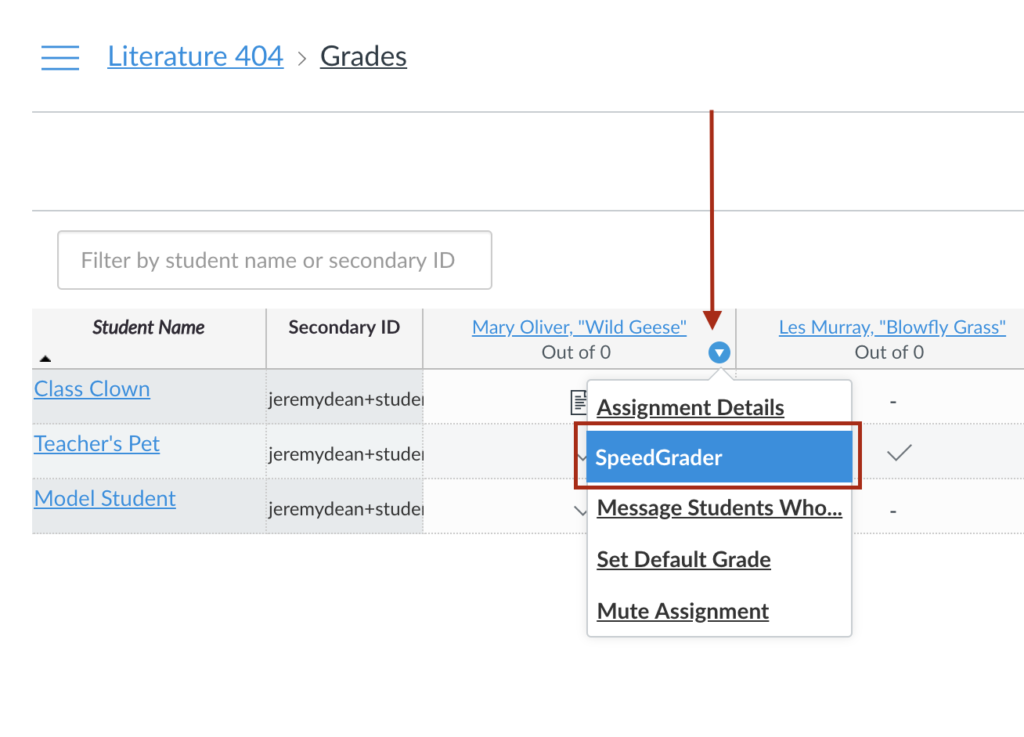Screen dimensions: 1024x737
Task: Open Class Clown's student page
Action: coord(91,389)
